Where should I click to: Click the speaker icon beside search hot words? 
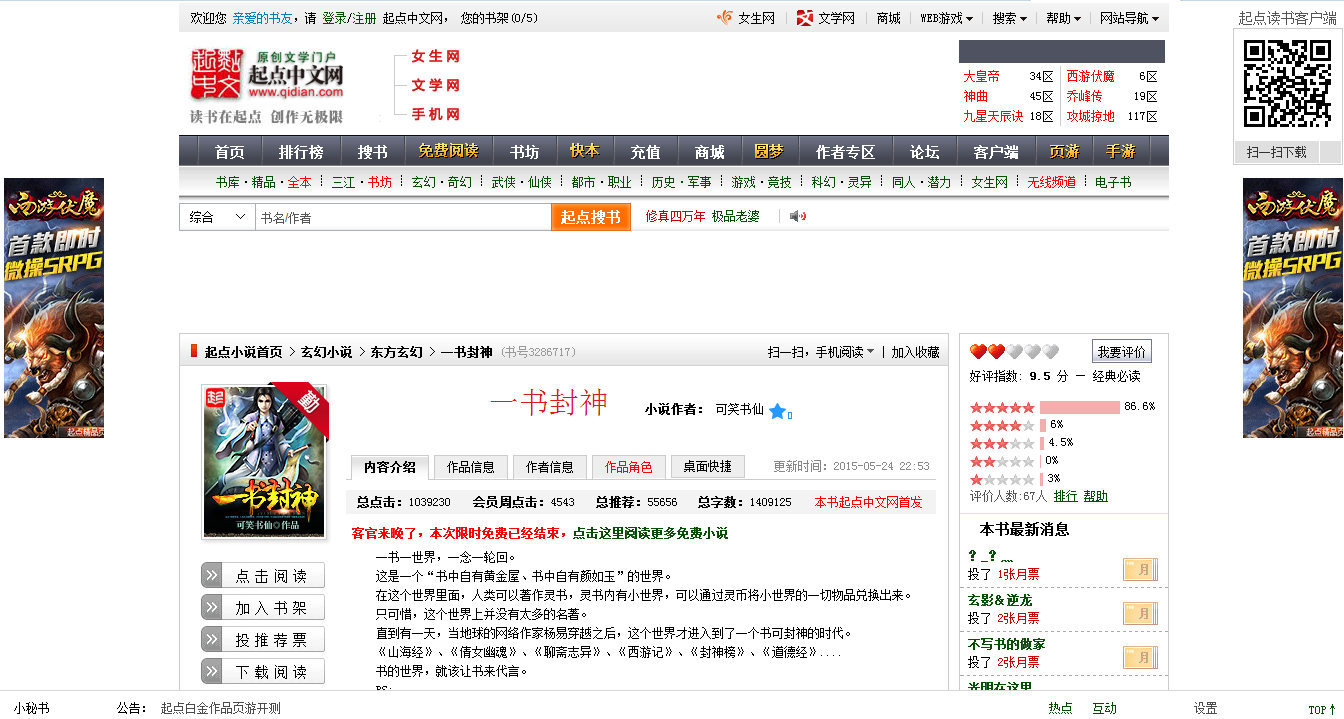click(797, 216)
